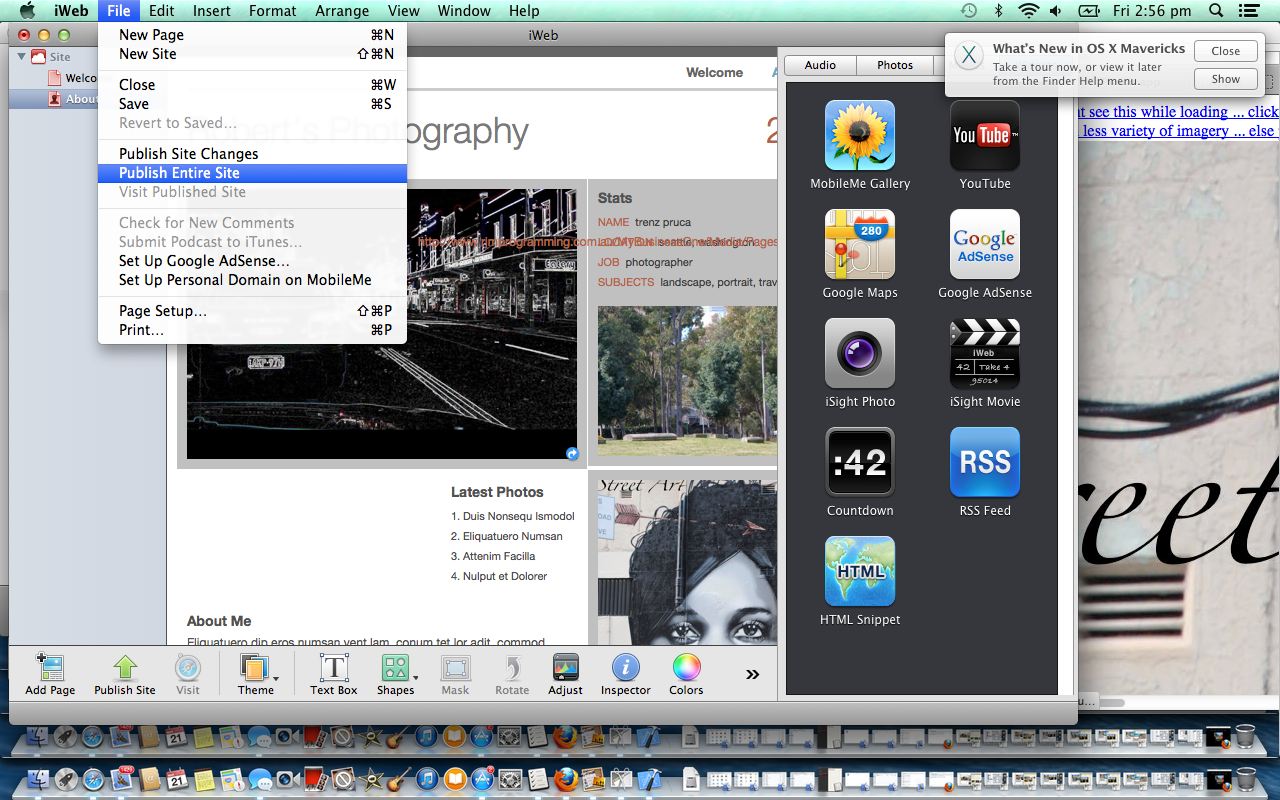Insert the YouTube widget
This screenshot has height=800, width=1280.
click(x=984, y=135)
